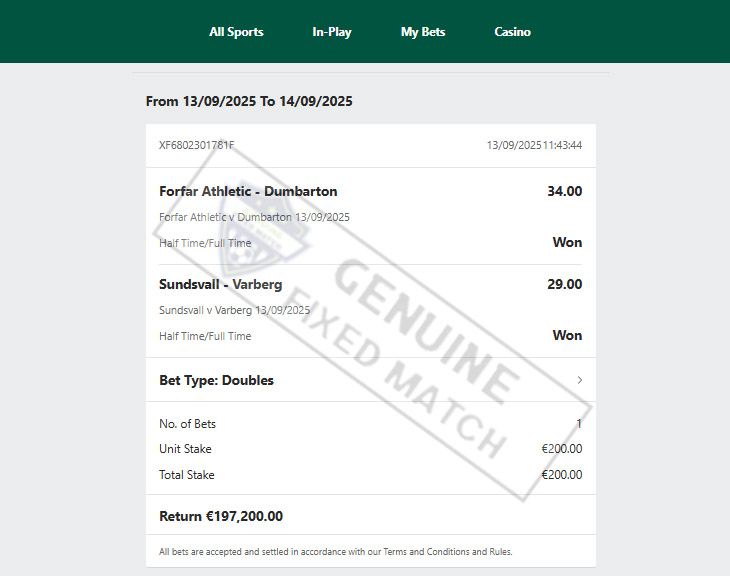
Task: Open the All Sports menu
Action: [236, 32]
